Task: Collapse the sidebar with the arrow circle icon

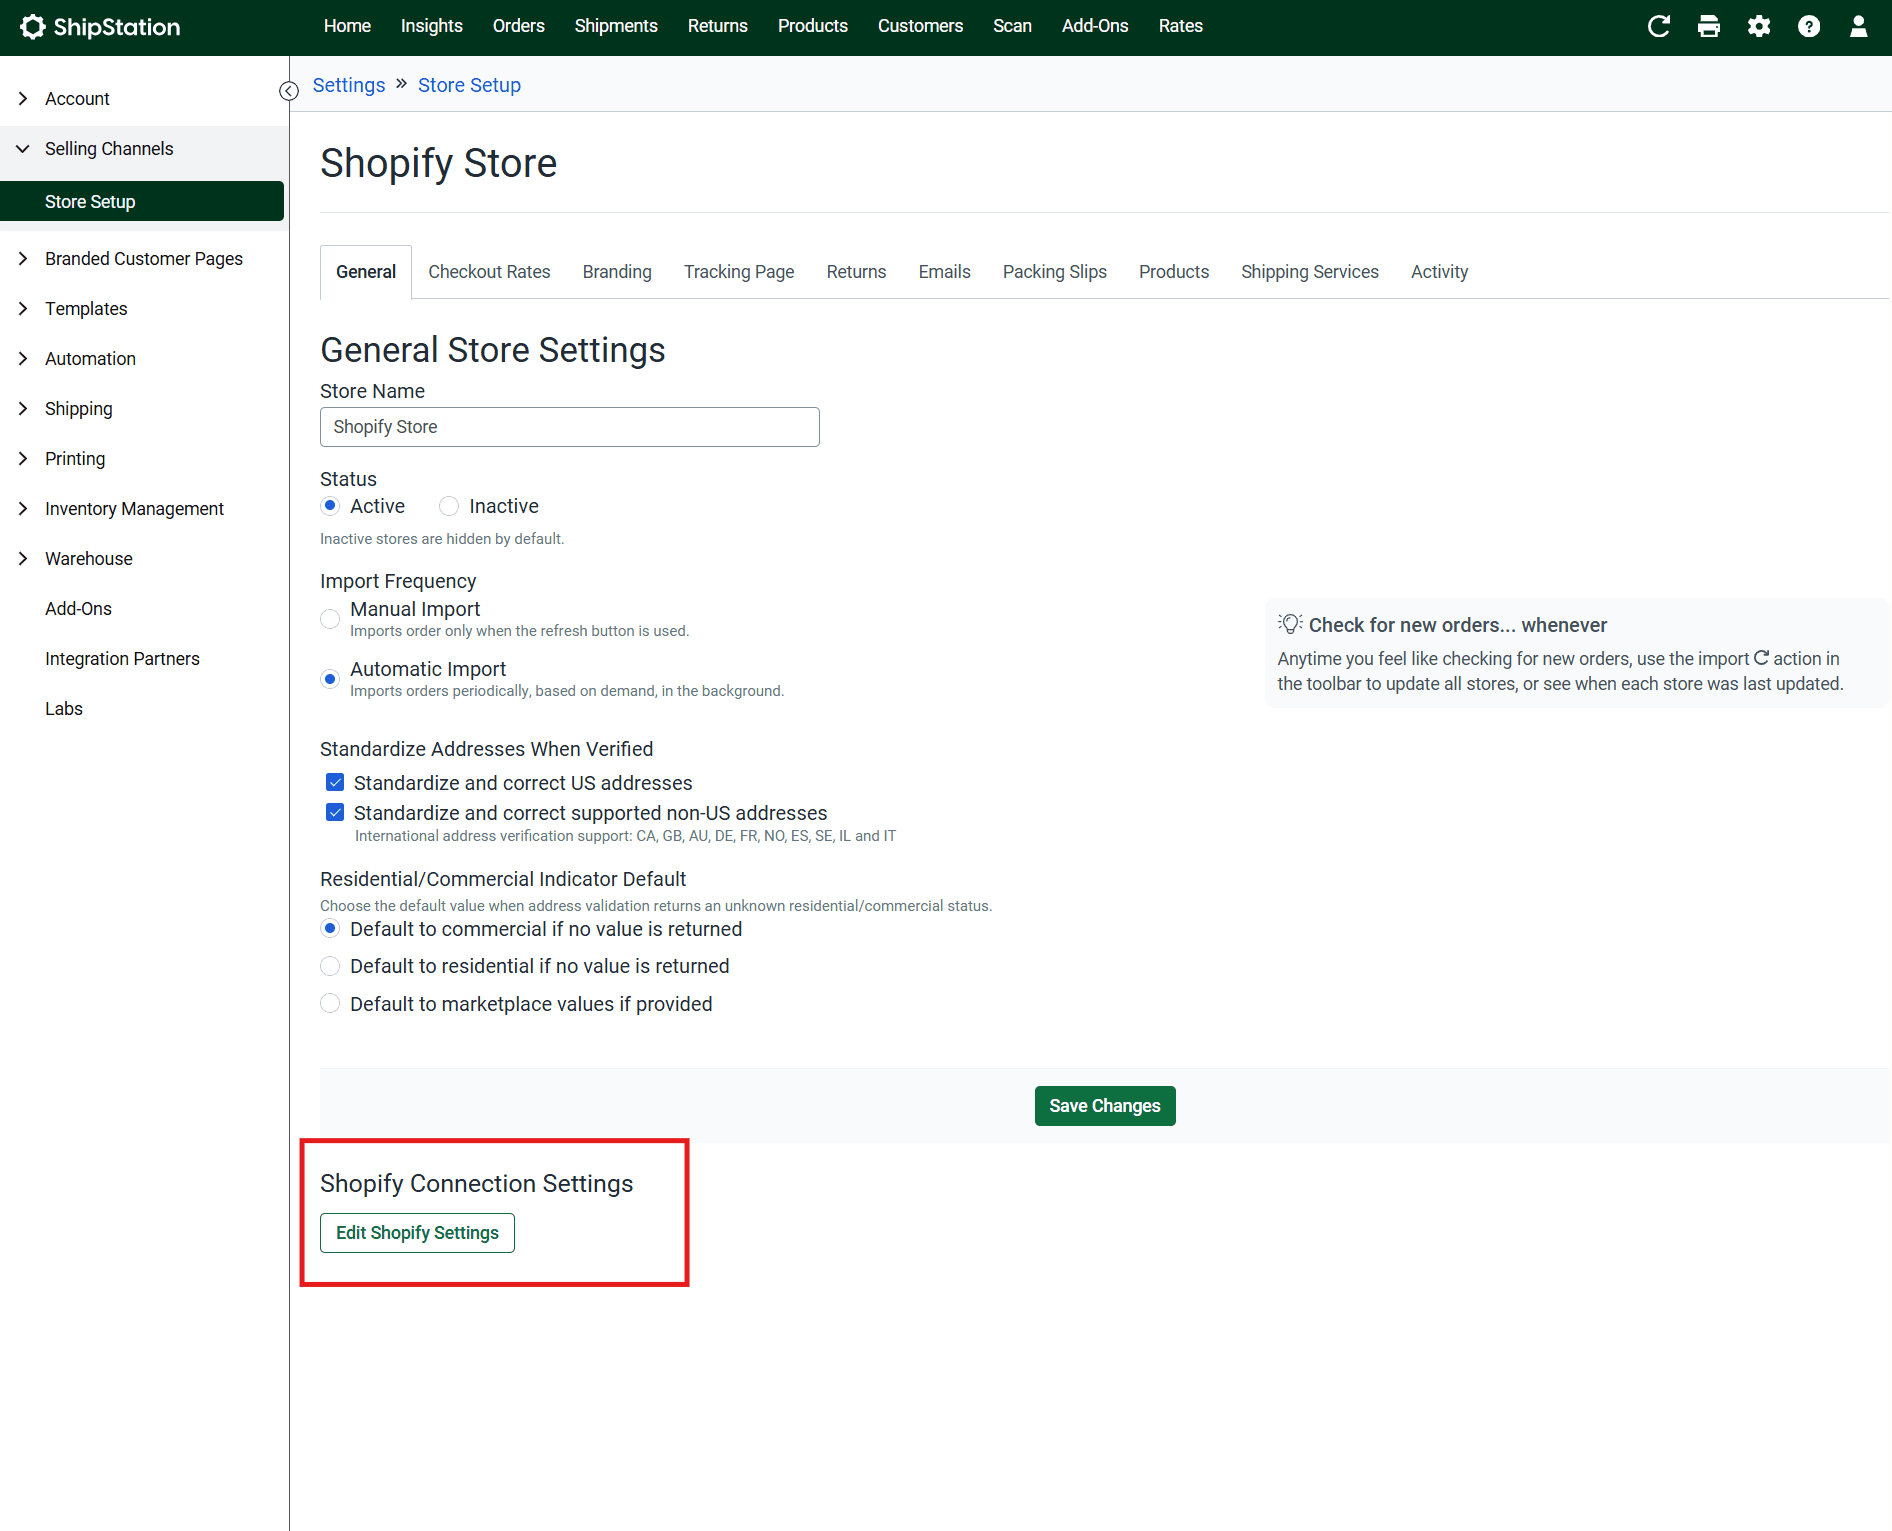Action: tap(289, 91)
